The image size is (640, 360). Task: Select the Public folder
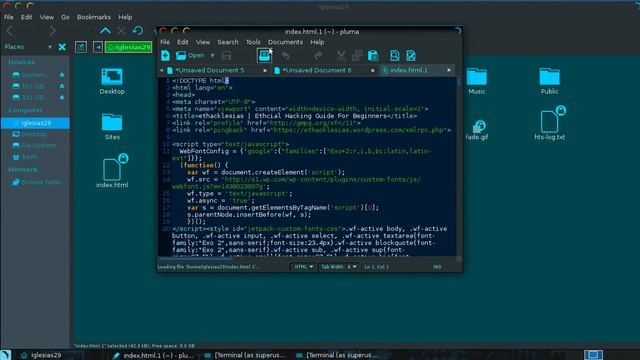(x=549, y=81)
